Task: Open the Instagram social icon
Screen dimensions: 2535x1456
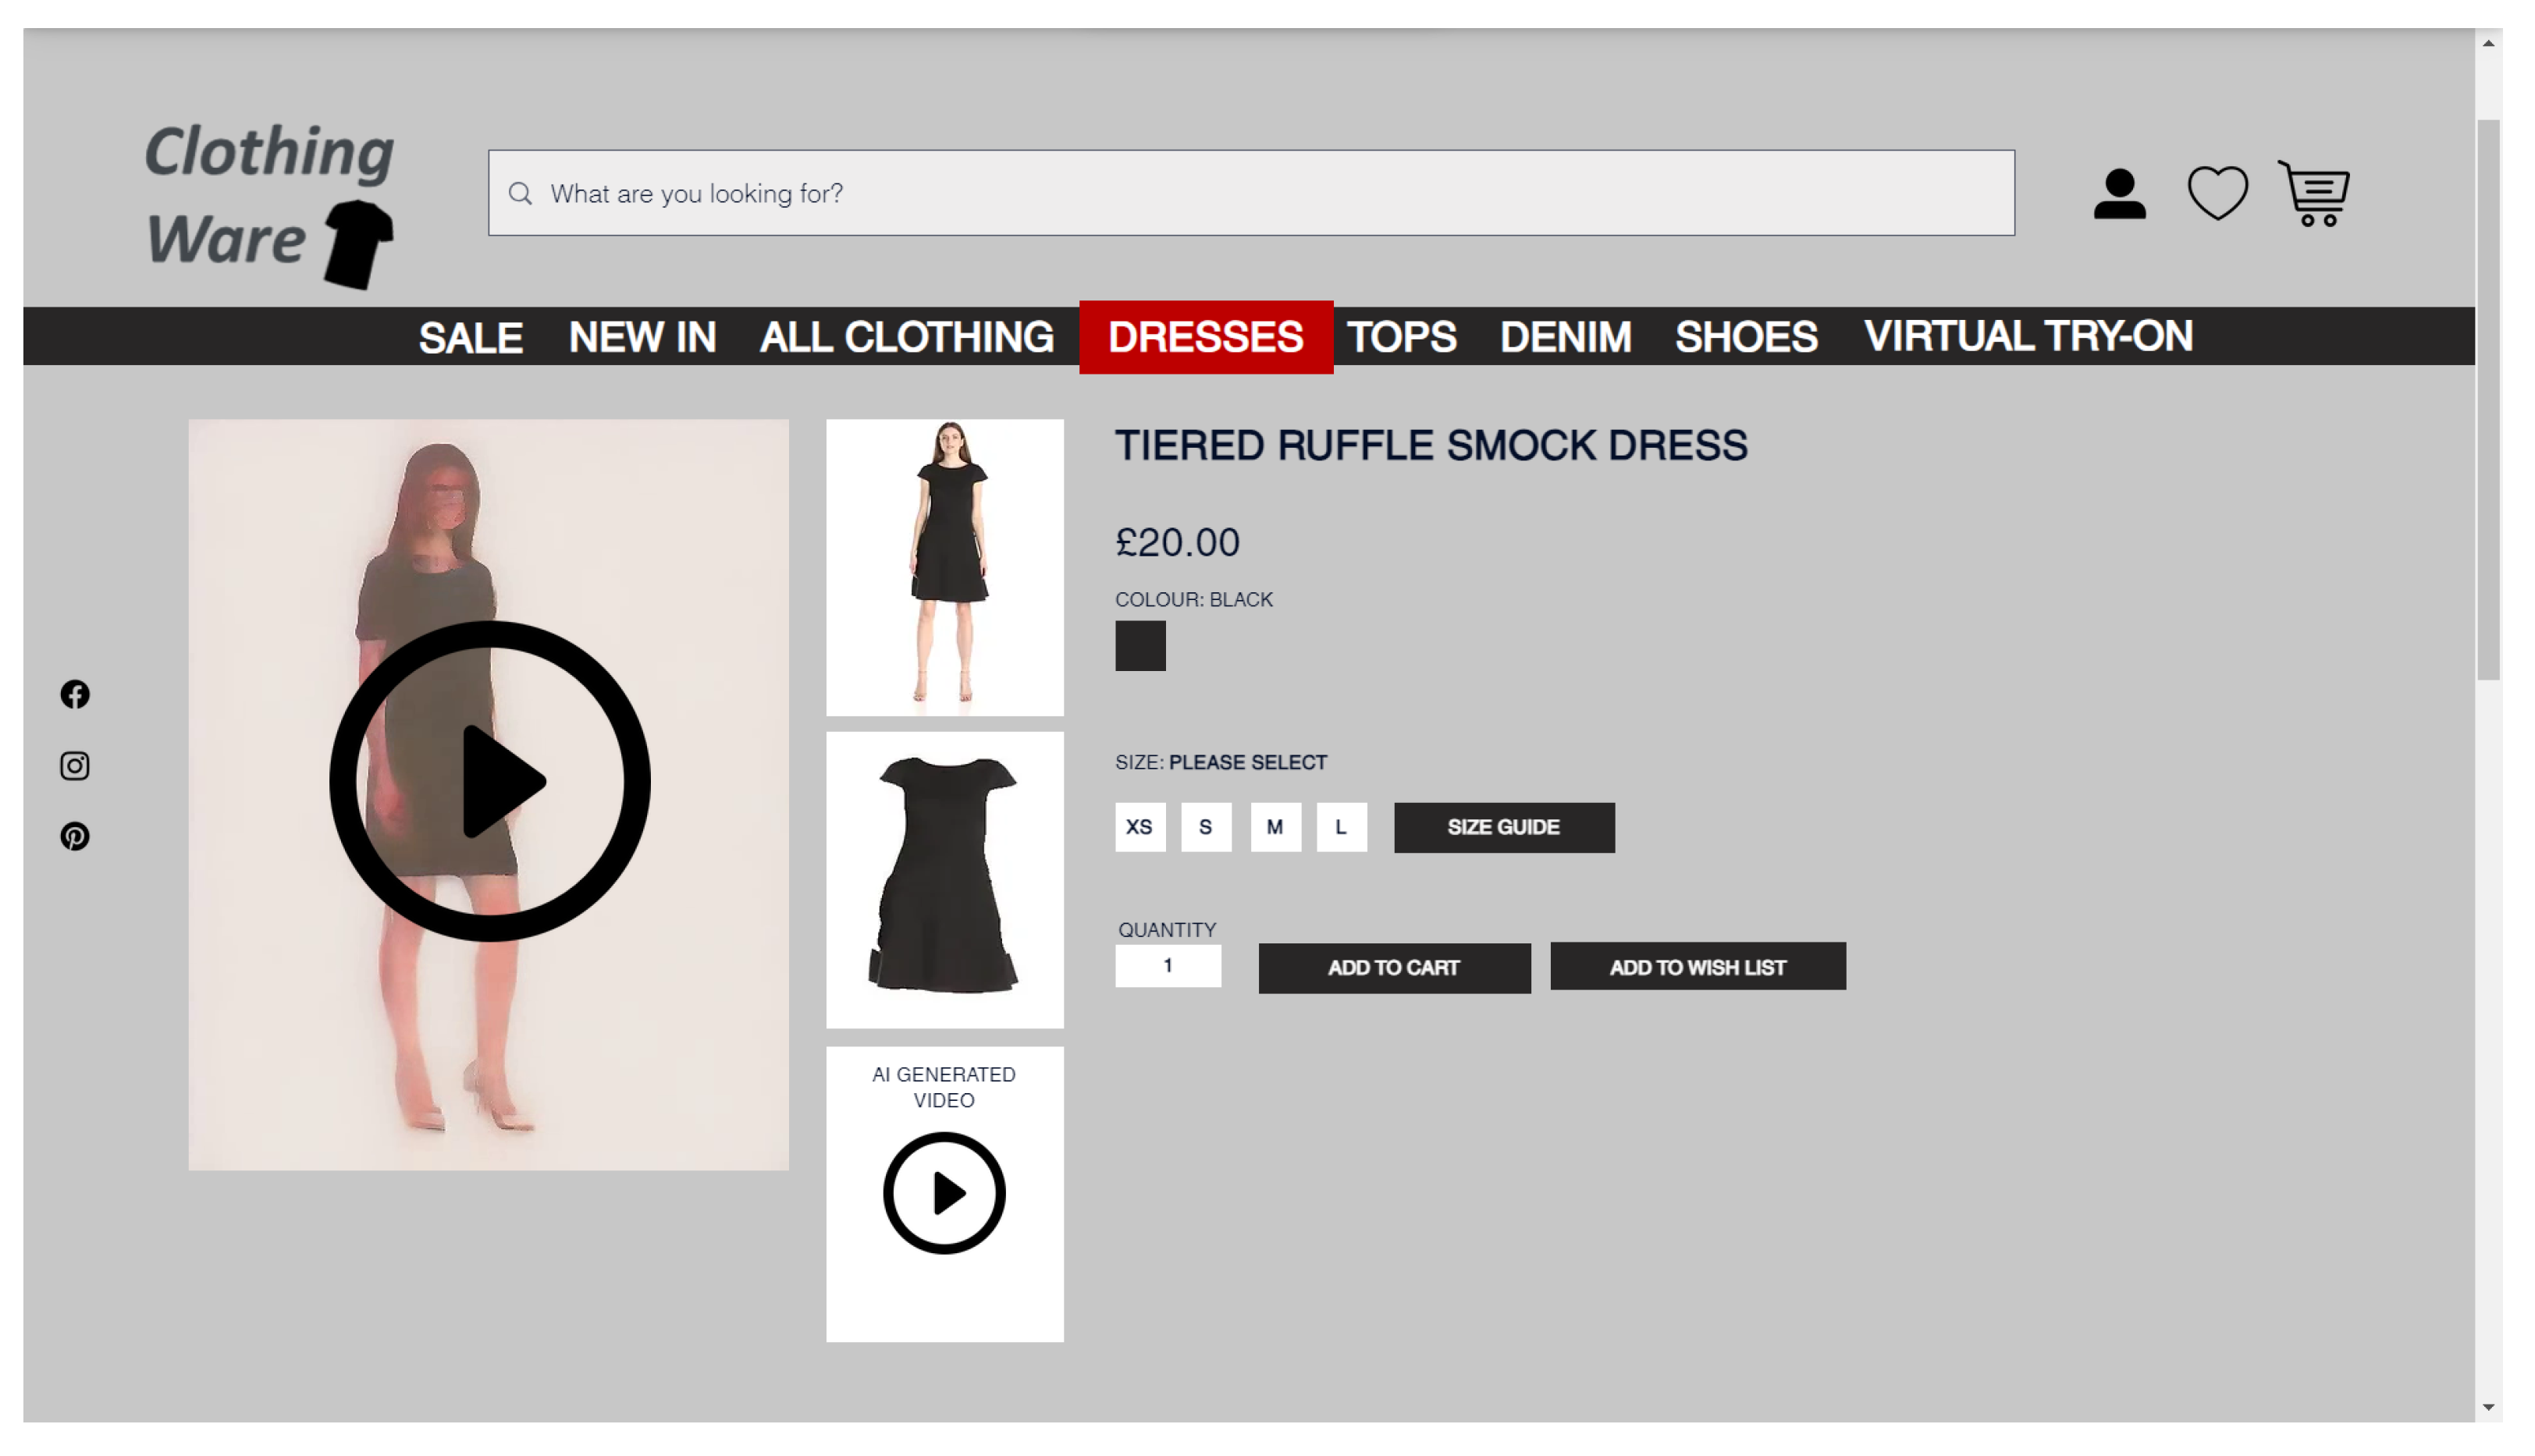Action: [75, 765]
